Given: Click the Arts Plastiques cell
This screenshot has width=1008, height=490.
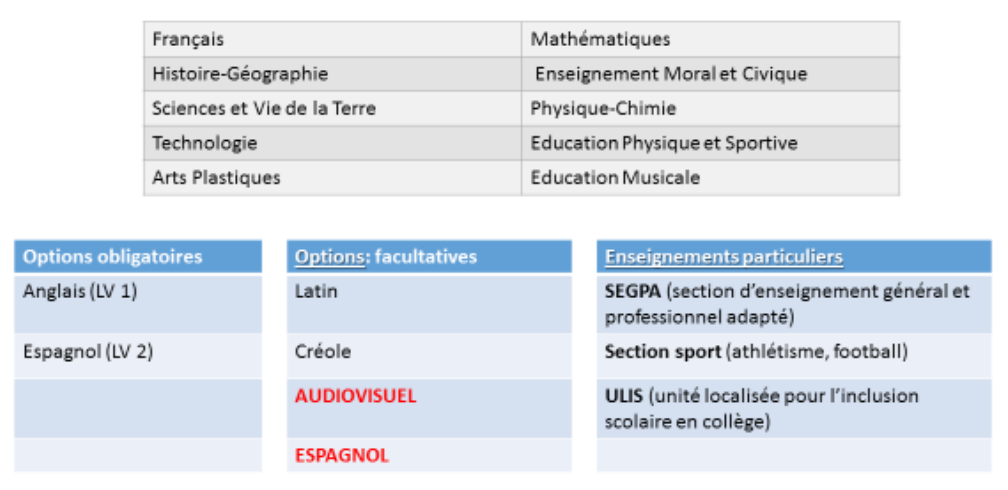Looking at the screenshot, I should click(x=216, y=178).
